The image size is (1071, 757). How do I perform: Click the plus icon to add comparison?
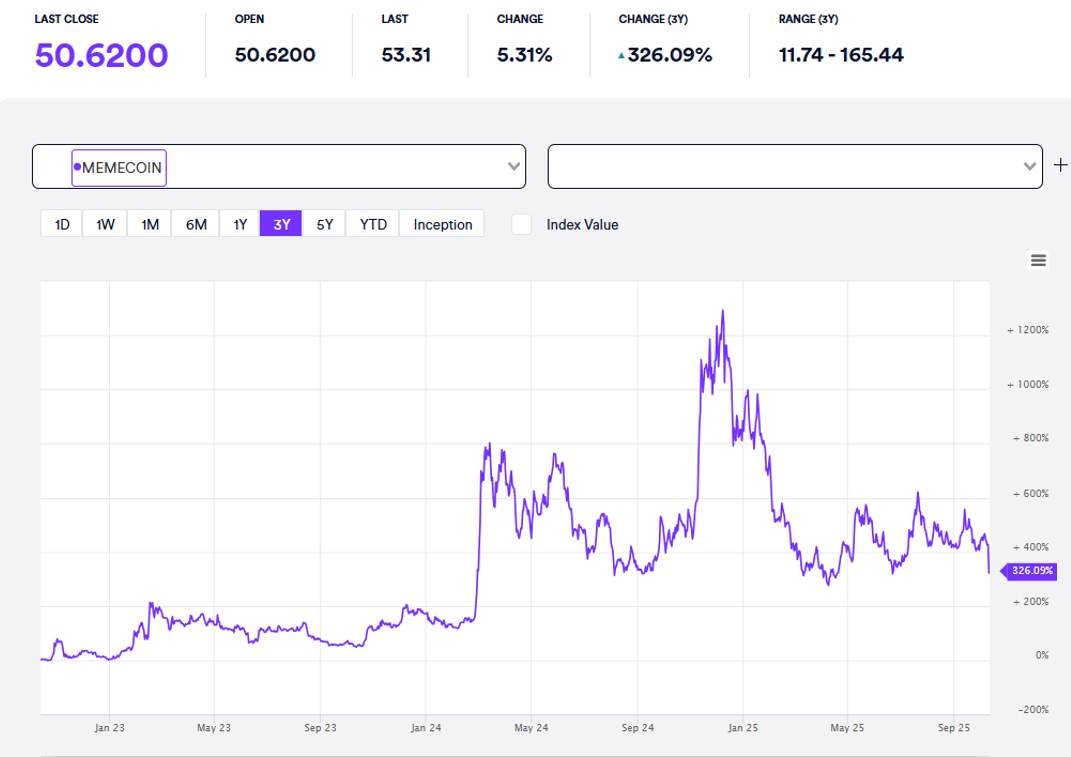(1060, 166)
